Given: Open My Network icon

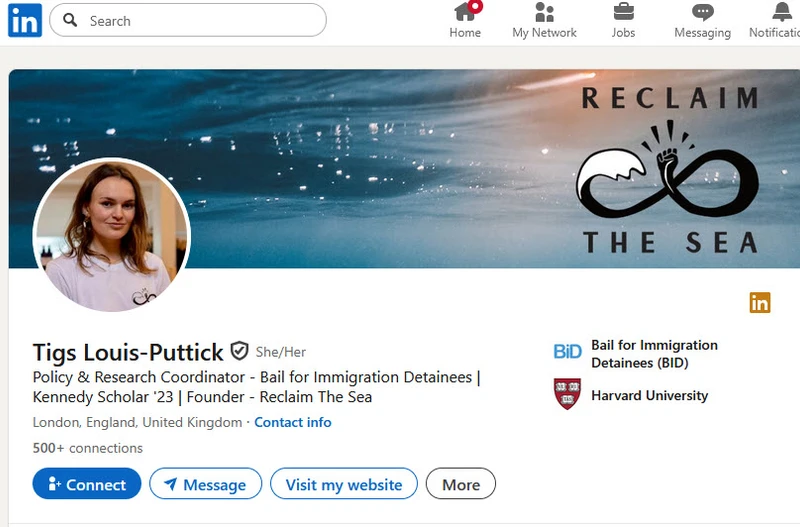Looking at the screenshot, I should point(544,13).
